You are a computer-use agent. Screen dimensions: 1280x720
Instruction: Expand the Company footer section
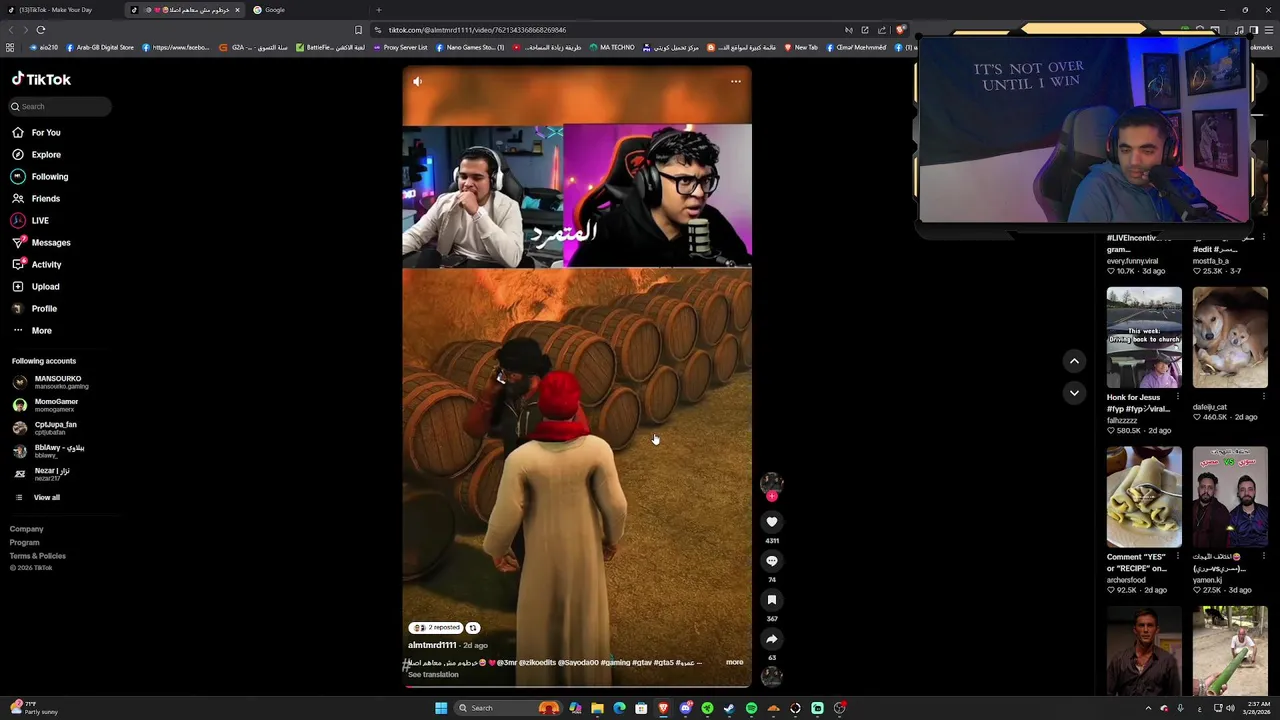click(27, 529)
